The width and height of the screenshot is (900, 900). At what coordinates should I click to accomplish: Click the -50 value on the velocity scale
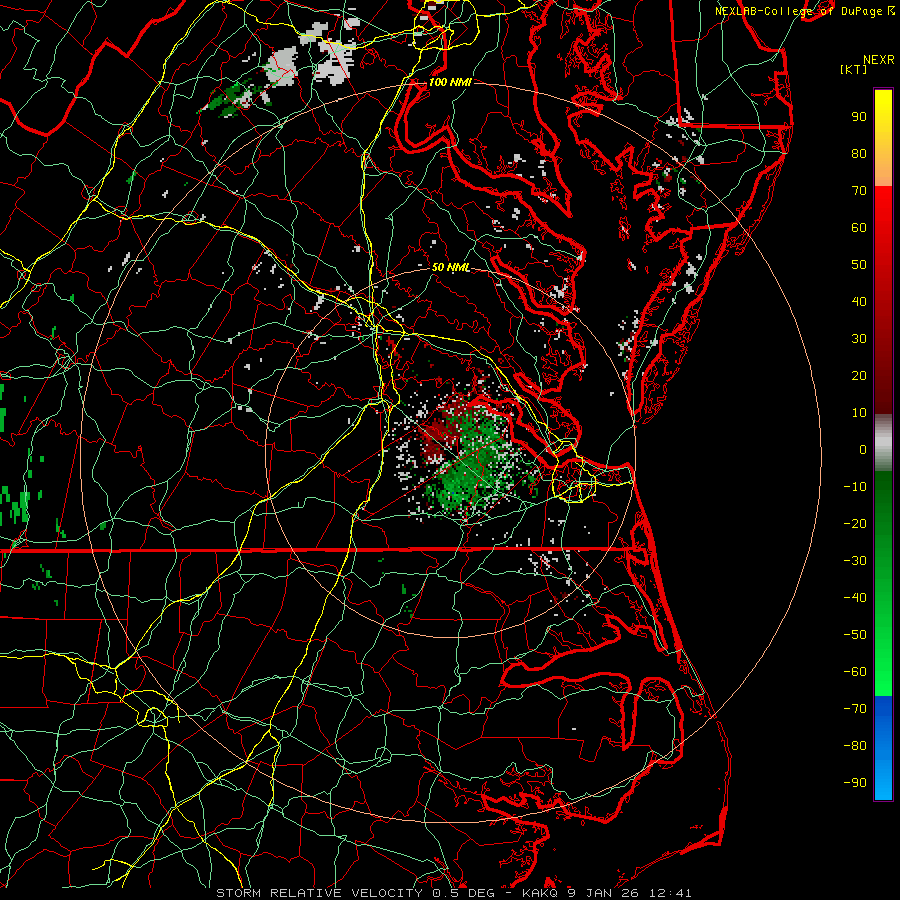coord(855,635)
